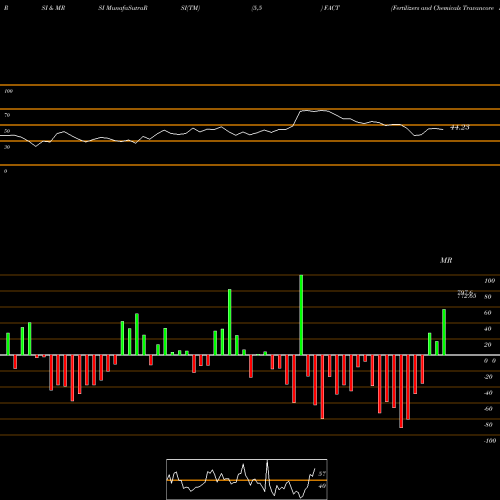Click '-80' on the MR right axis
The height and width of the screenshot is (500, 500).
[x=488, y=425]
